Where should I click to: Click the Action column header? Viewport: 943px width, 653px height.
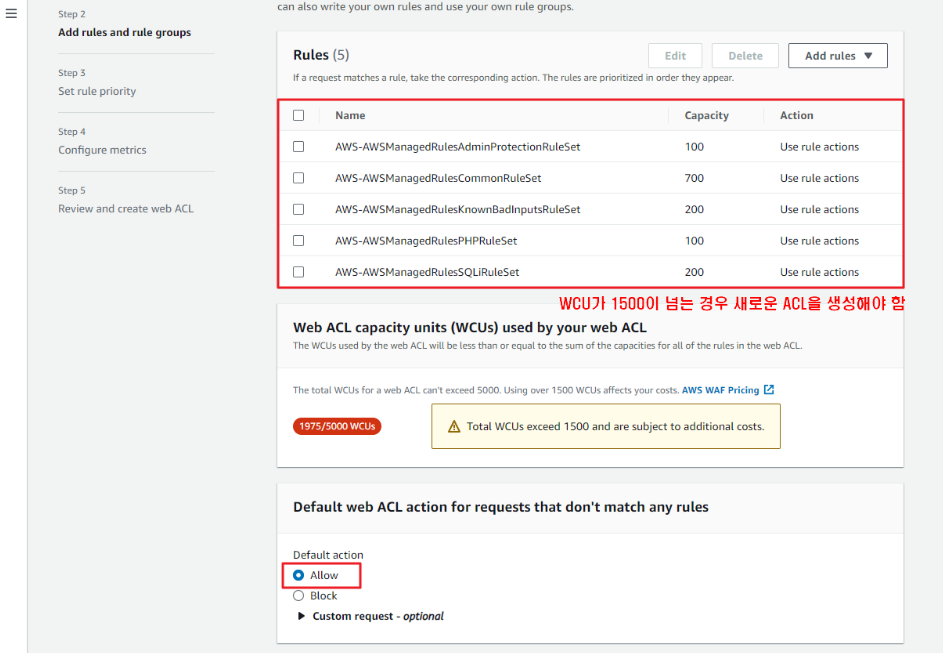[796, 115]
